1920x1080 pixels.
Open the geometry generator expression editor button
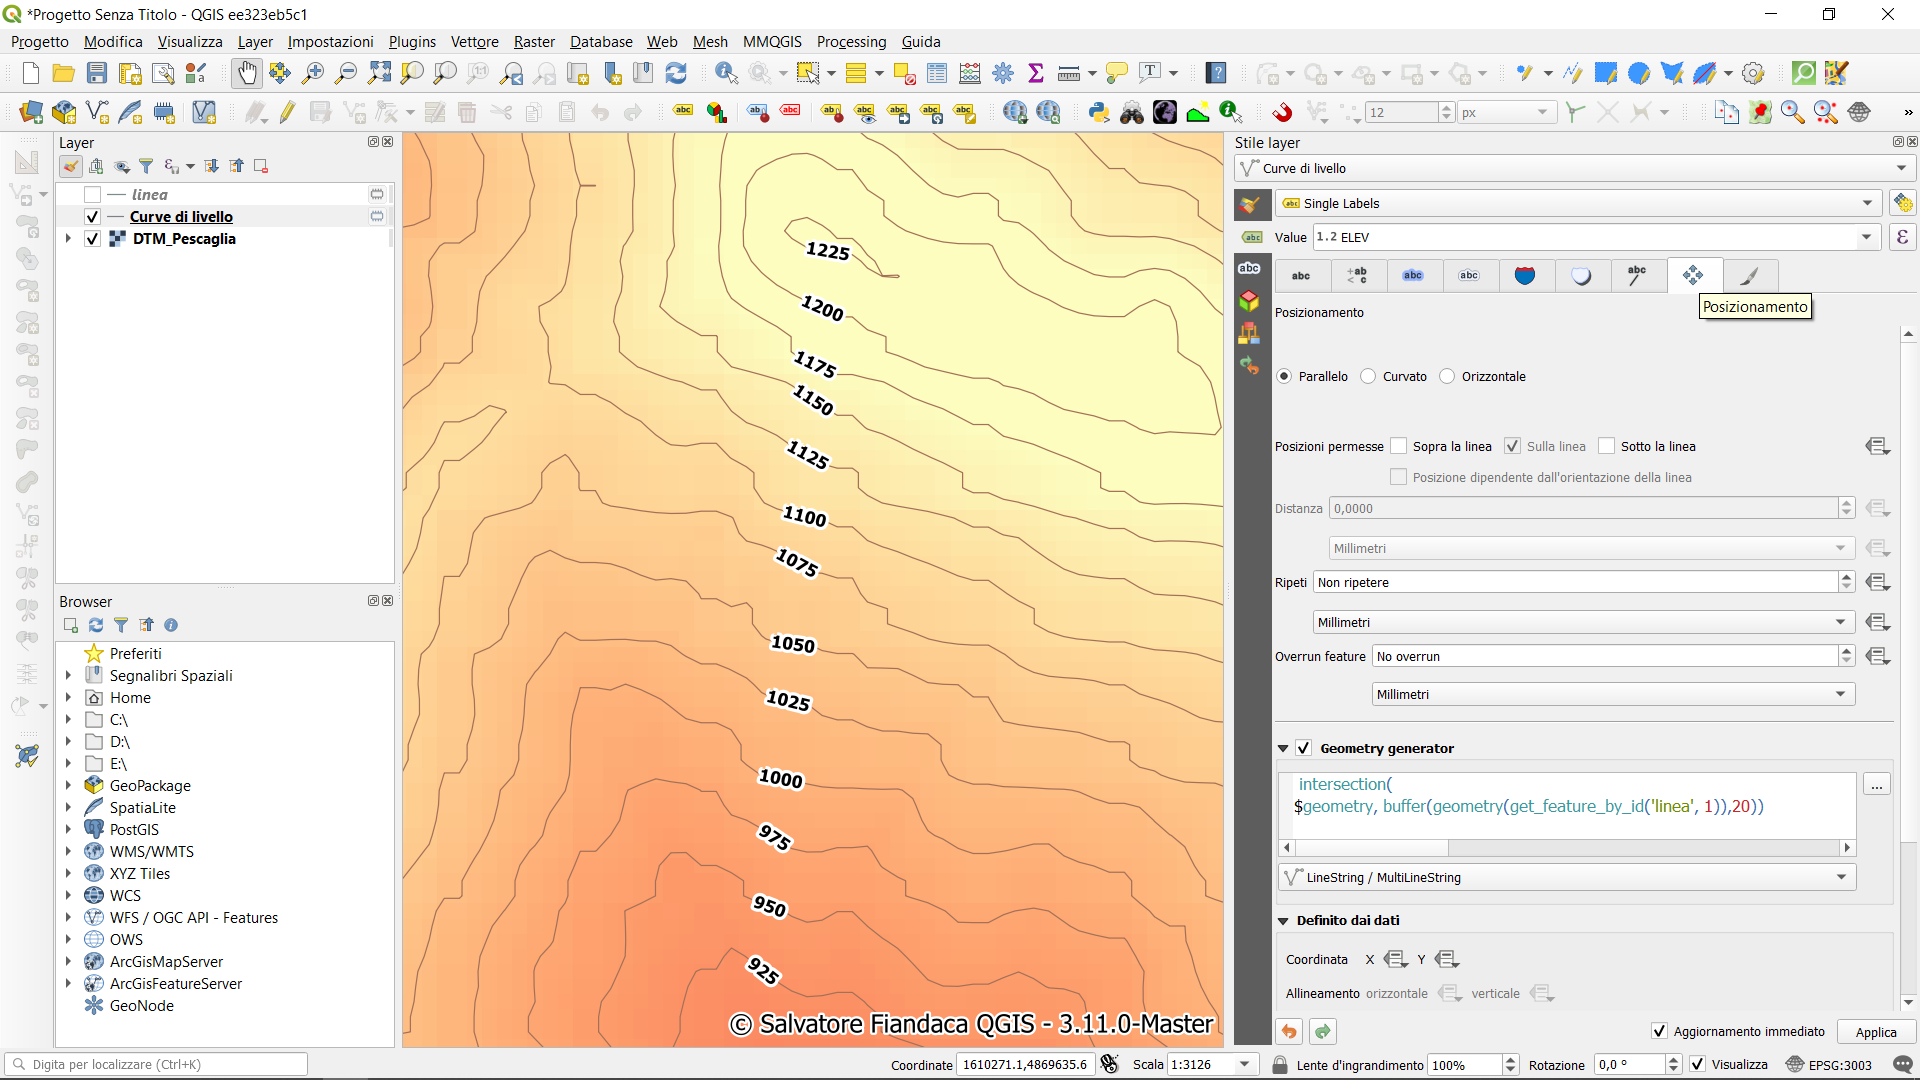coord(1876,785)
